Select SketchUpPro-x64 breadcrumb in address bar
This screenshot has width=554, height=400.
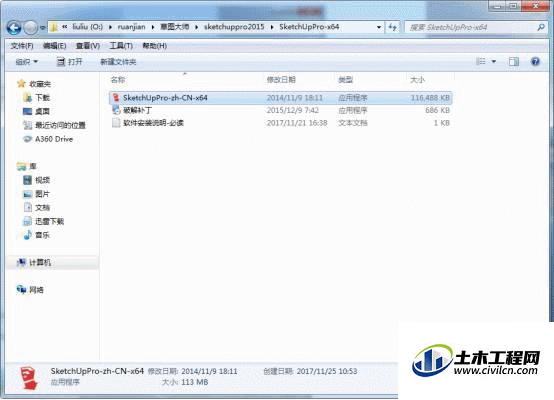[309, 27]
